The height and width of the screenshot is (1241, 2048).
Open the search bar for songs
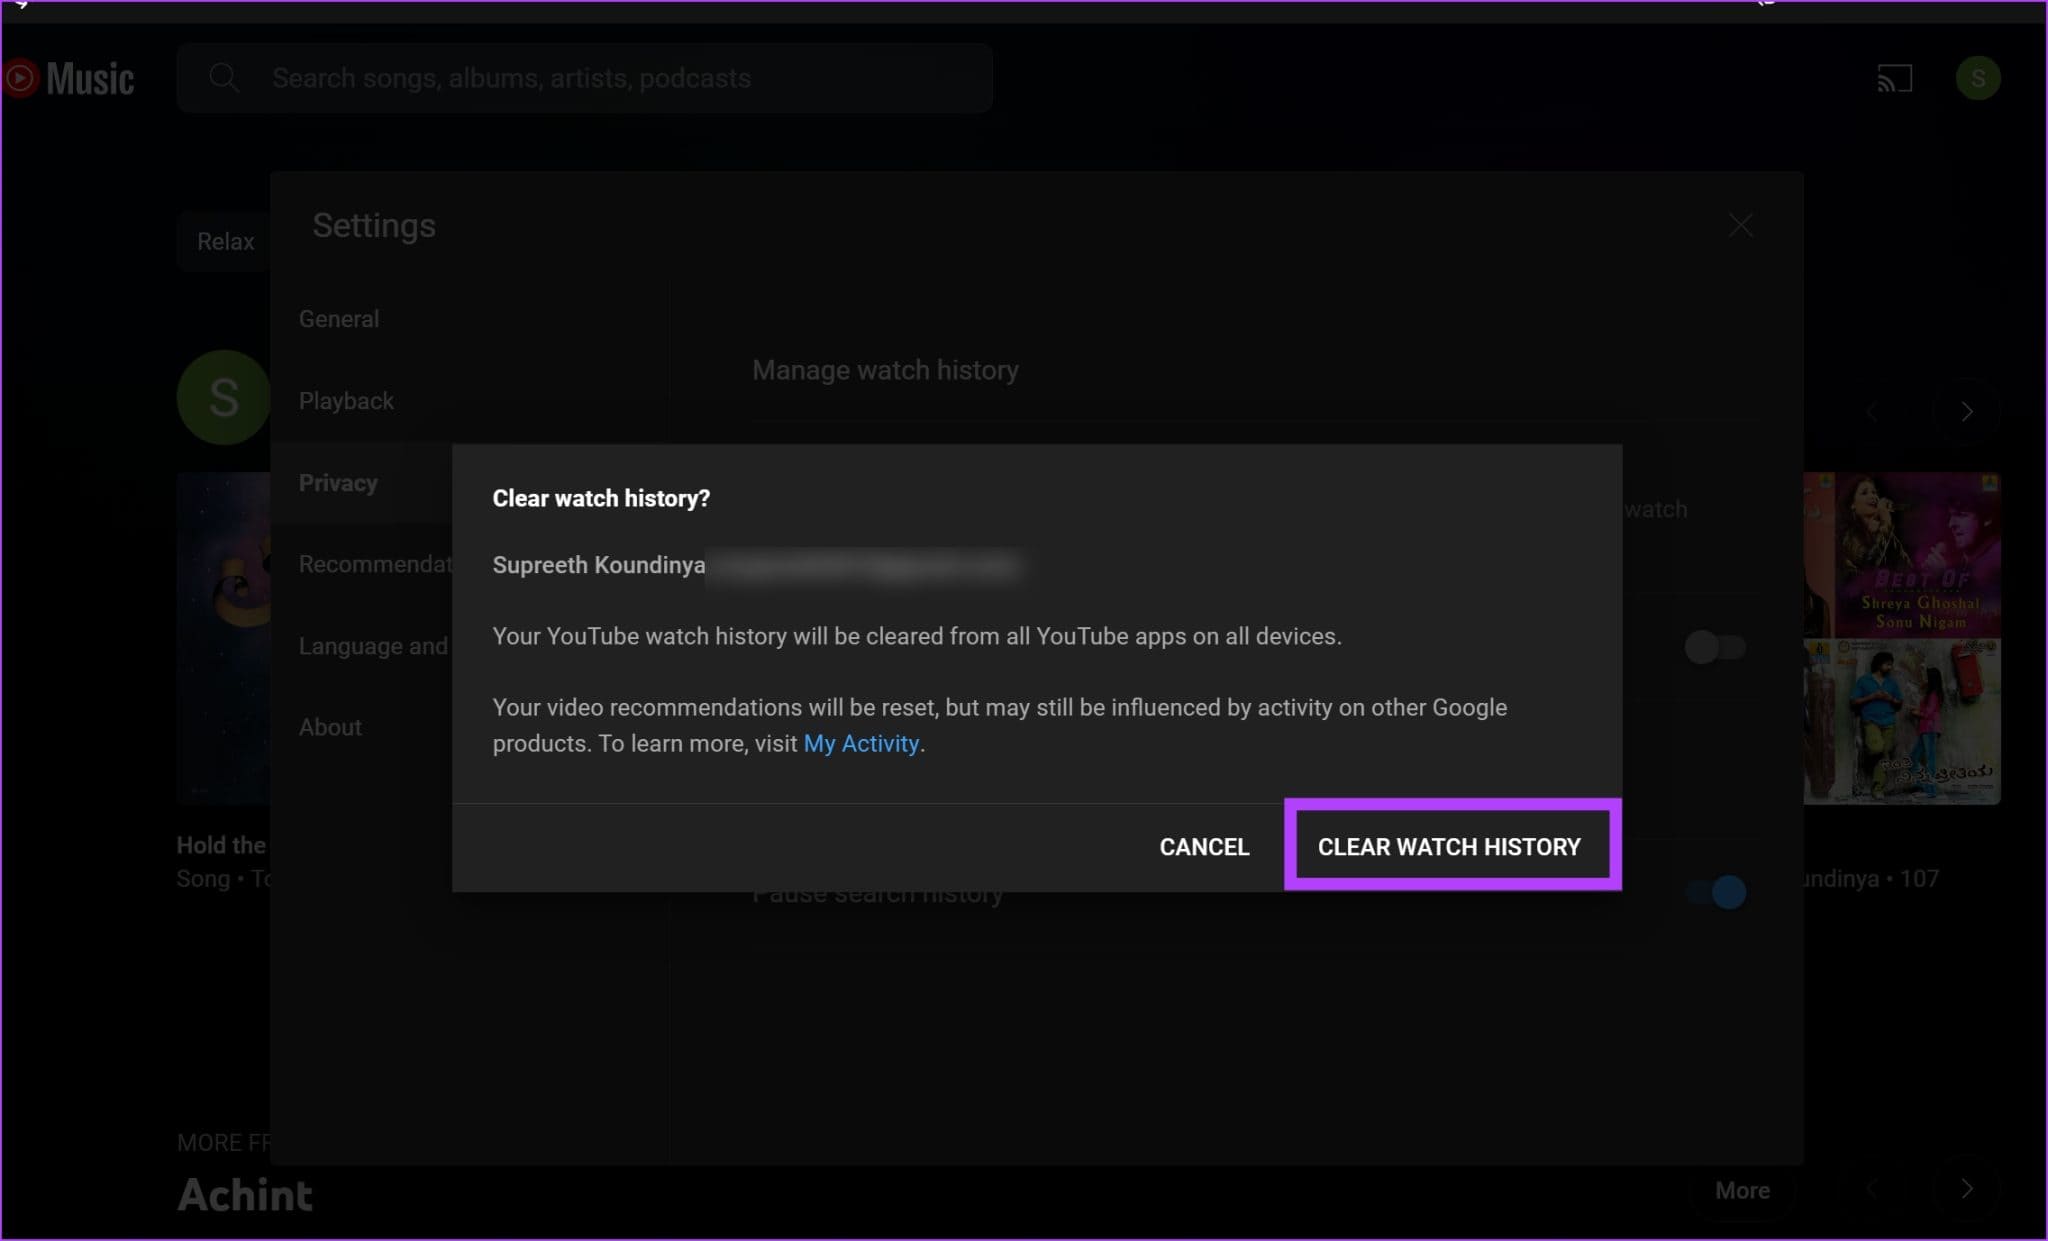(584, 78)
